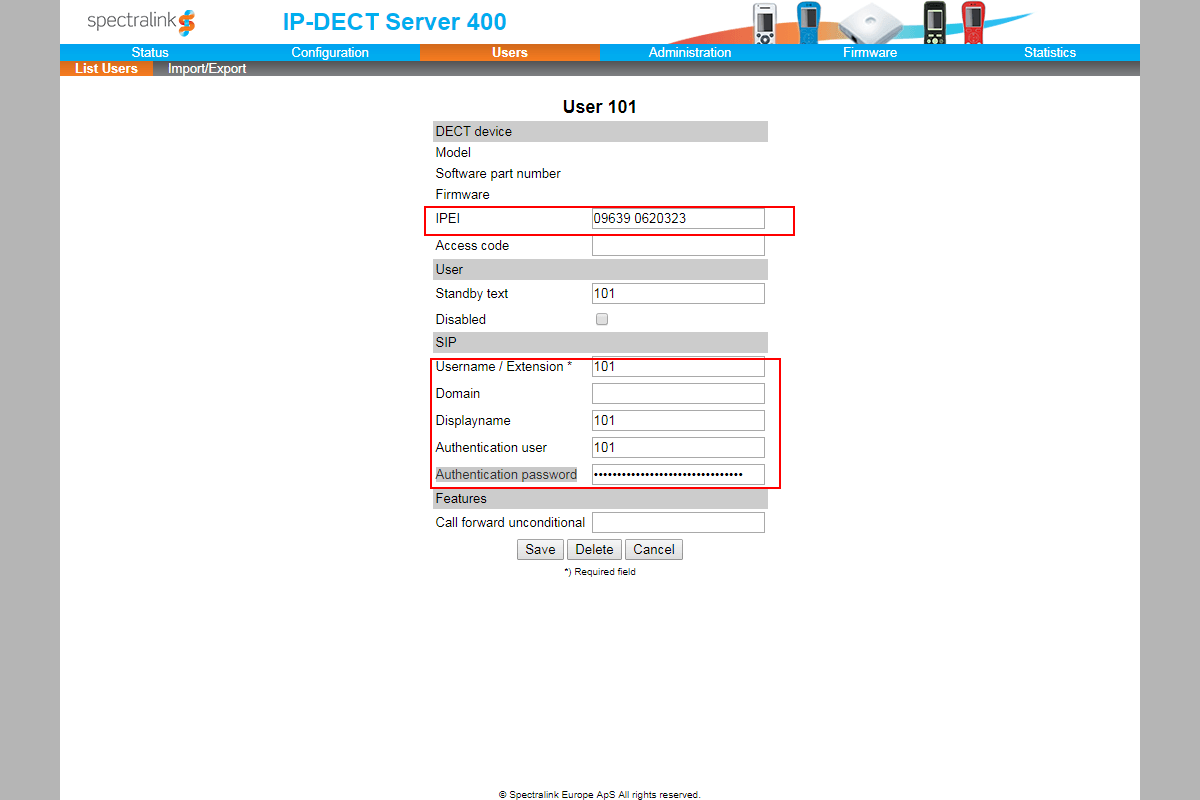The image size is (1200, 800).
Task: Cancel editing the user
Action: tap(654, 549)
